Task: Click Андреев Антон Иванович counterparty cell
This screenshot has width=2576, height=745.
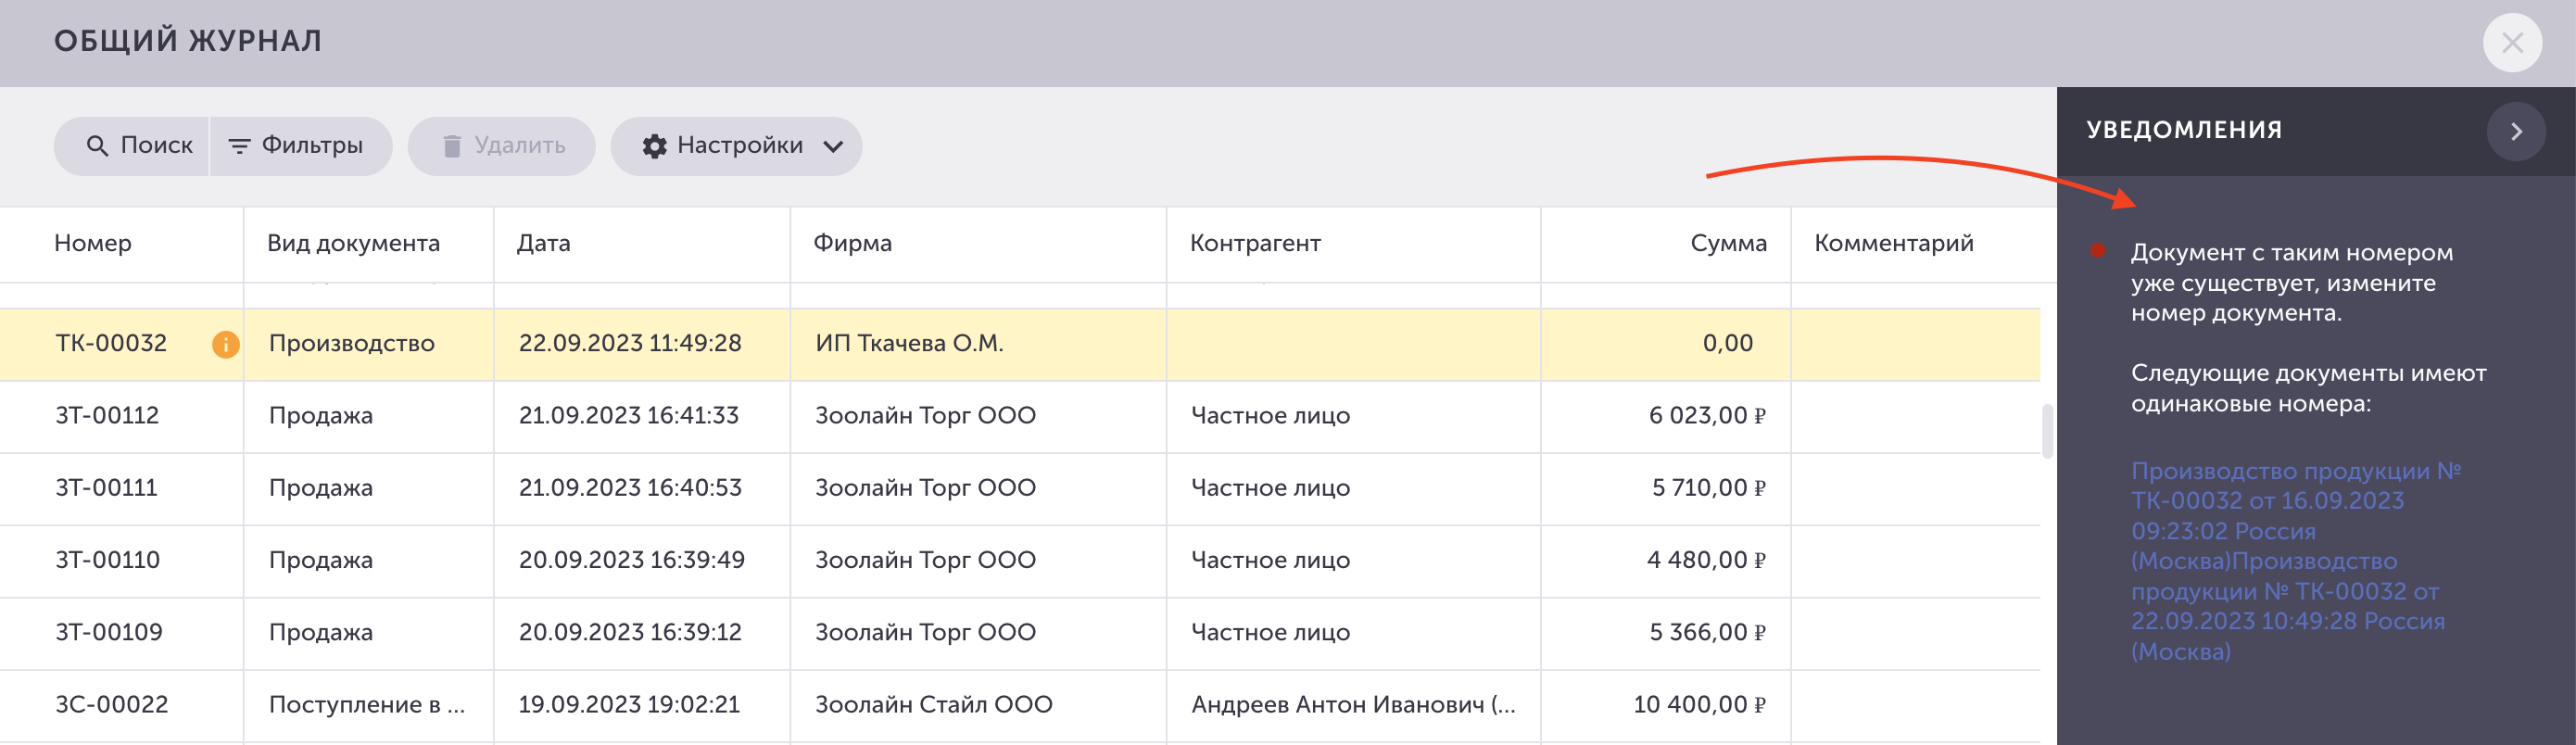Action: click(1354, 706)
